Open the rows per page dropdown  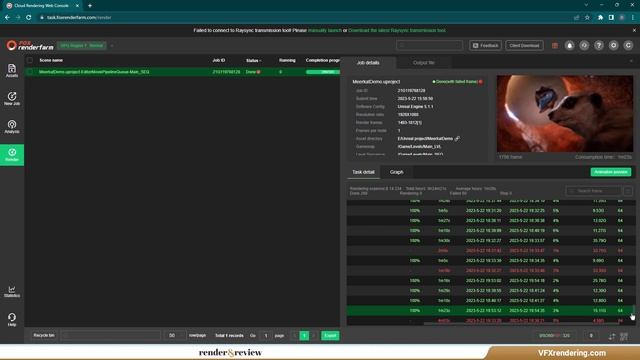pos(175,336)
